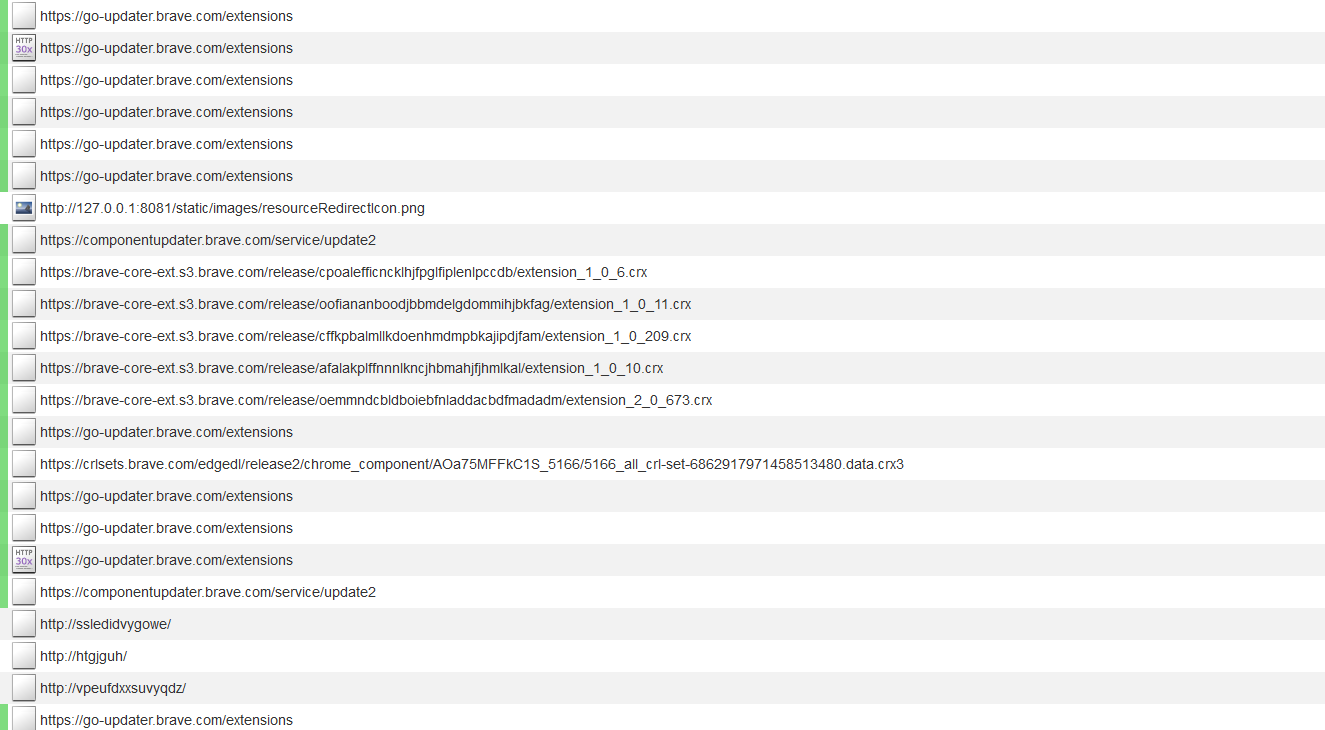
Task: Select the last go-updater.brave.com/extensions row
Action: click(700, 719)
